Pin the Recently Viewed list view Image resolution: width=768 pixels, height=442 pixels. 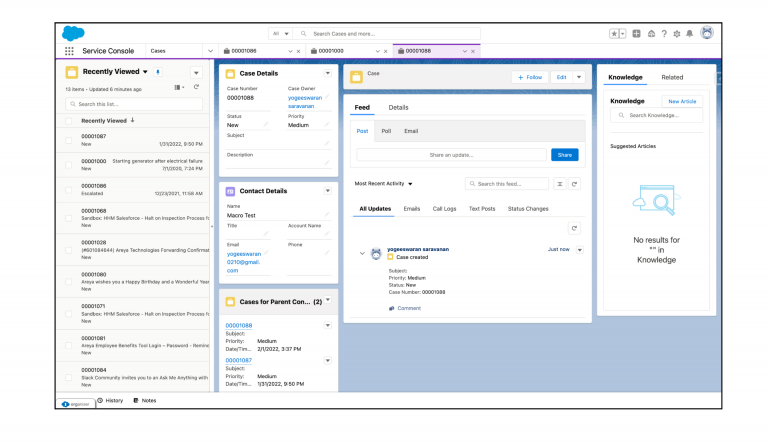158,72
